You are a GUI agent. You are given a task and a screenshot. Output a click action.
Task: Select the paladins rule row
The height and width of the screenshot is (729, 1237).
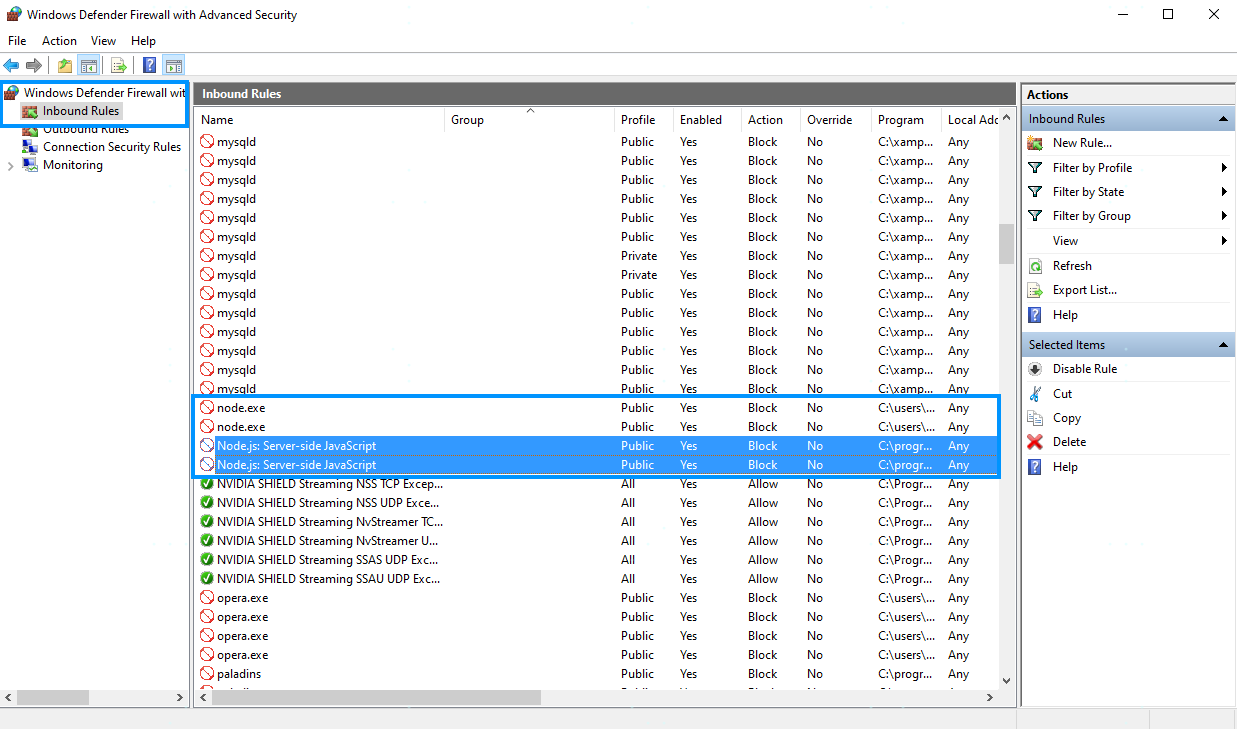pyautogui.click(x=596, y=674)
